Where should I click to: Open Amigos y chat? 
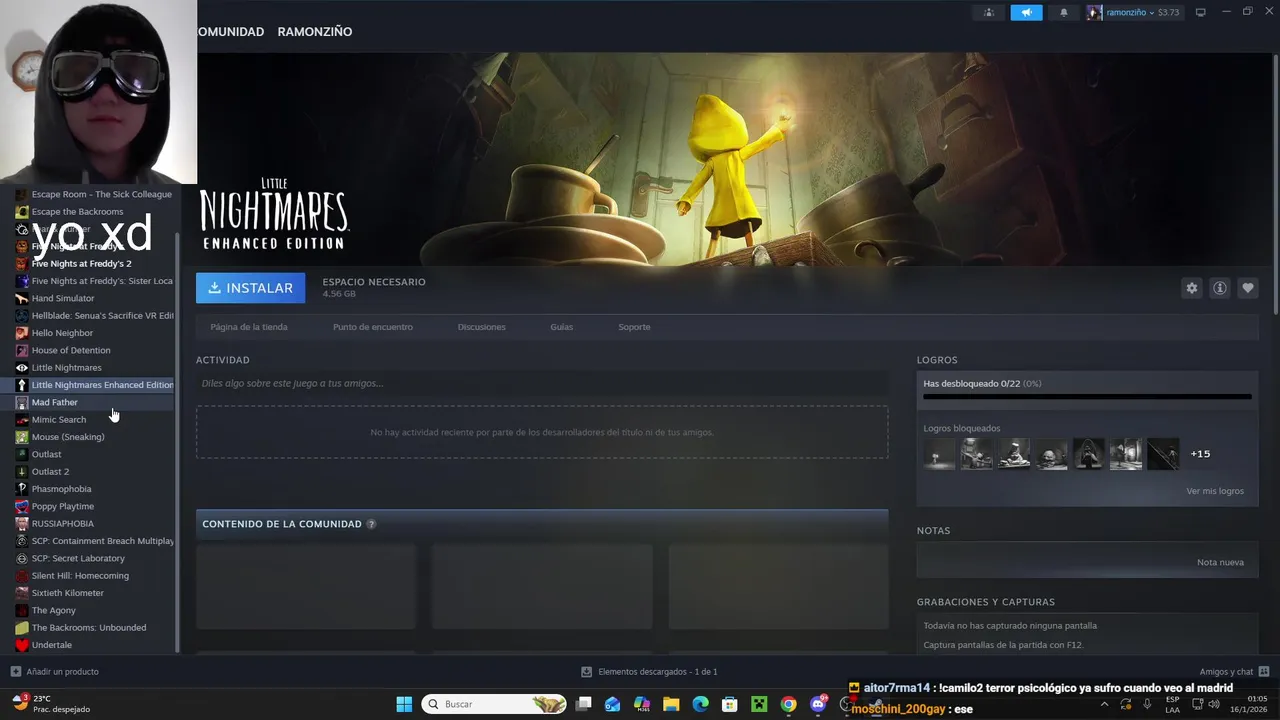1234,672
